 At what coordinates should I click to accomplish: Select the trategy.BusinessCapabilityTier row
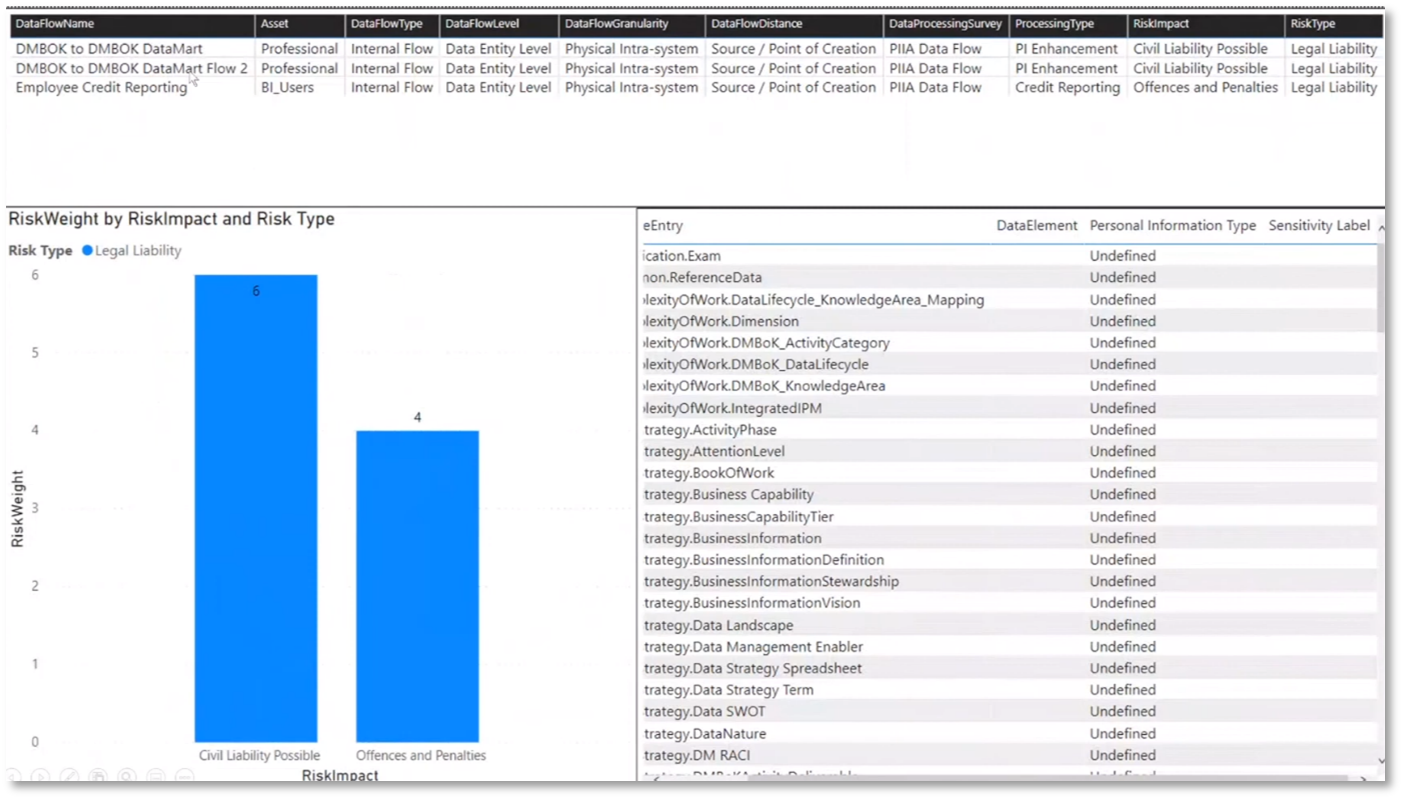(x=1008, y=516)
